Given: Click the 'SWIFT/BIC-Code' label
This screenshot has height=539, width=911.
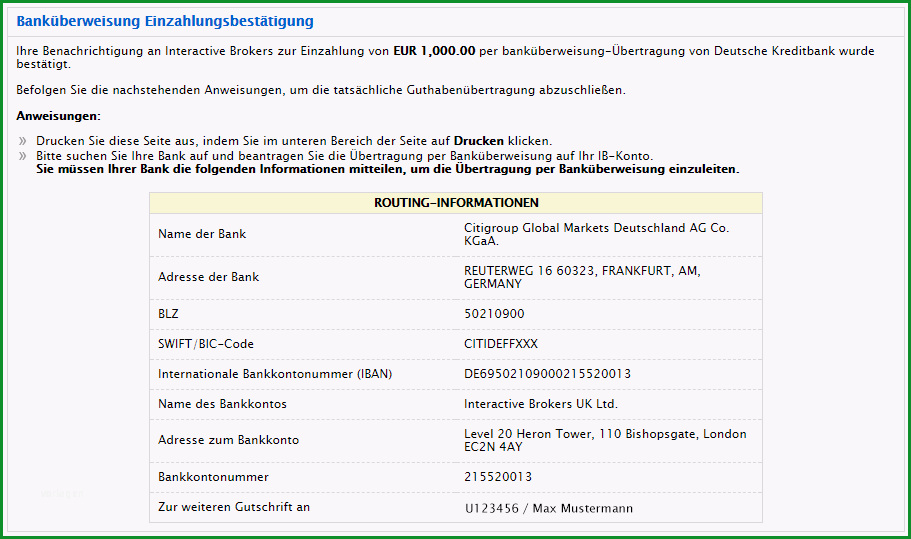Looking at the screenshot, I should click(206, 344).
